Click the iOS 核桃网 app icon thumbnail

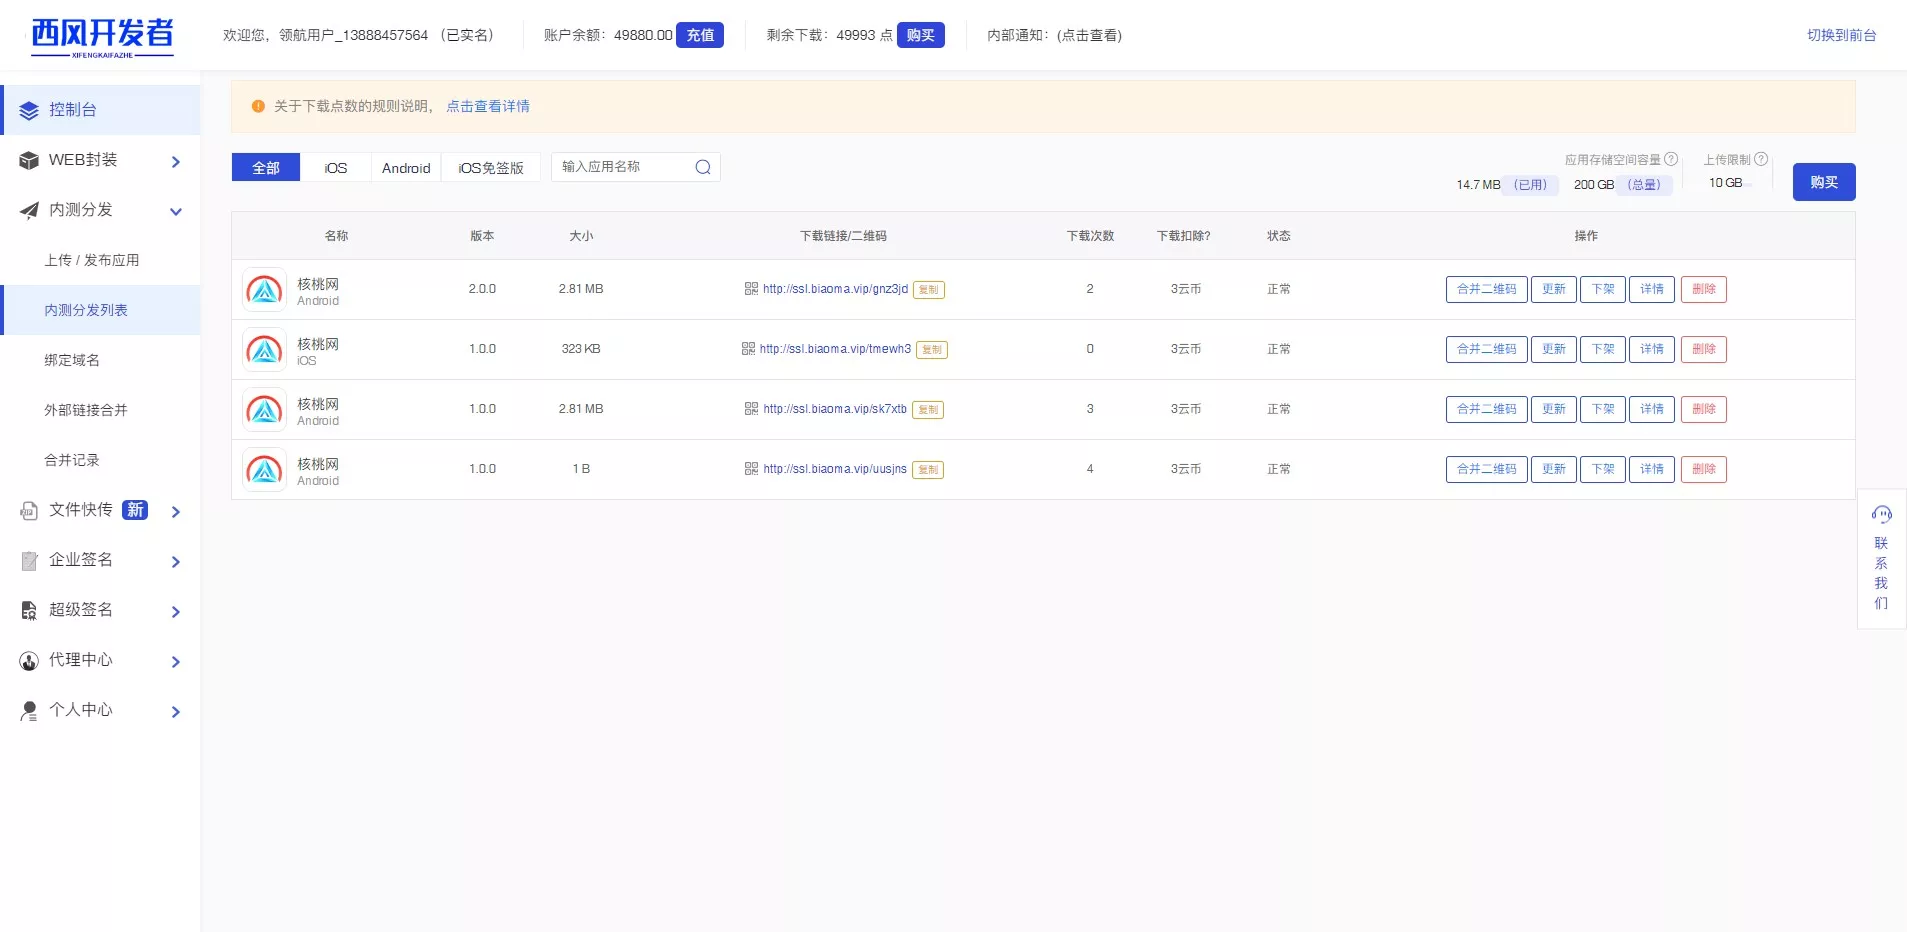point(265,350)
